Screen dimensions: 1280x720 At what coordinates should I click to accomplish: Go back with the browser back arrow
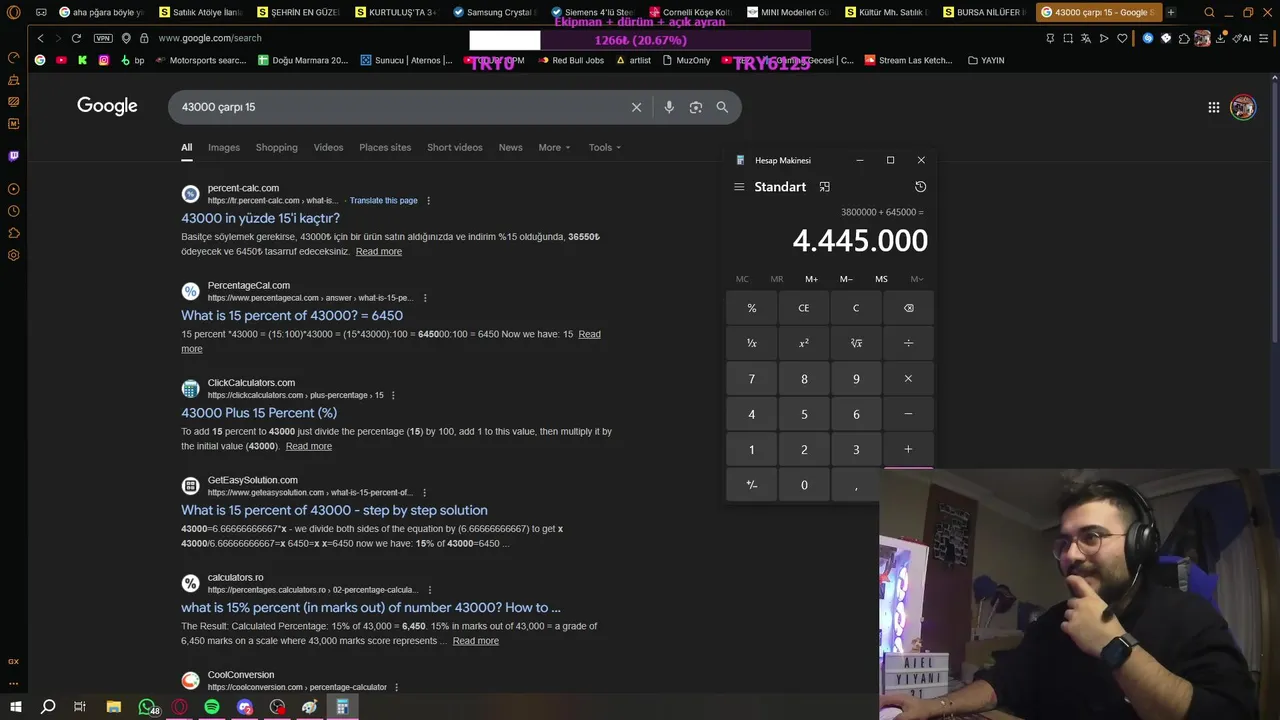pyautogui.click(x=40, y=38)
